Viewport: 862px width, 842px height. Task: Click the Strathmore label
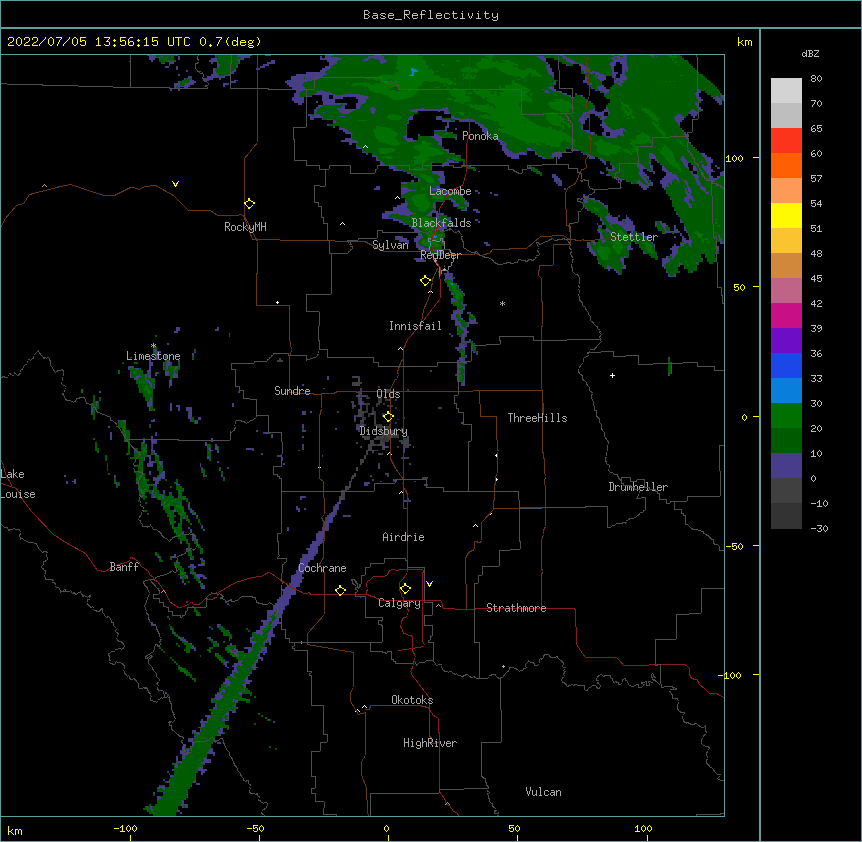coord(516,608)
